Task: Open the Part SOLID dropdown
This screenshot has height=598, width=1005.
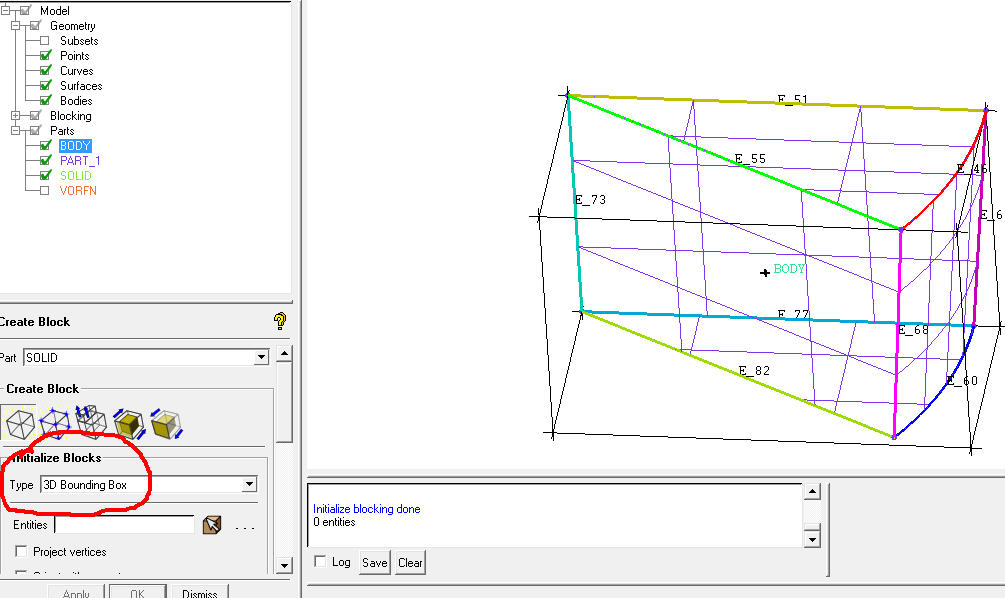Action: [261, 357]
